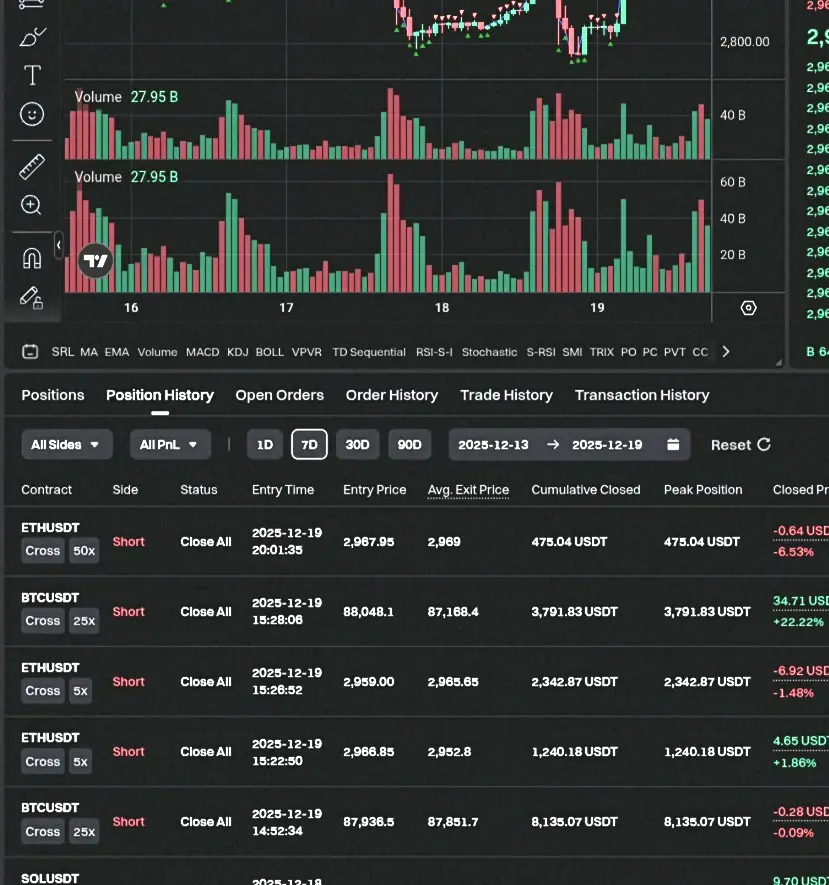The width and height of the screenshot is (829, 885).
Task: Reset the position history filters
Action: click(740, 445)
